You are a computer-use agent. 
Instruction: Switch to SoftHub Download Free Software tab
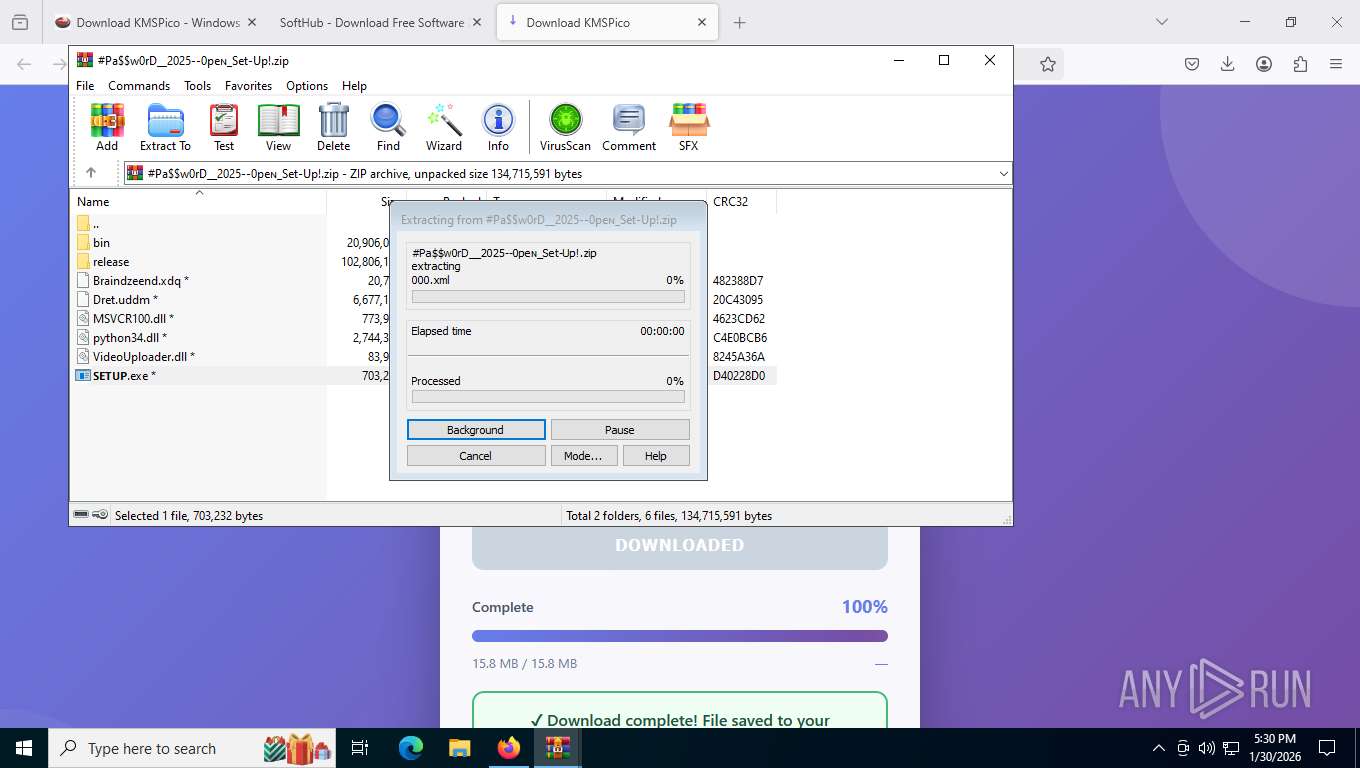[372, 22]
